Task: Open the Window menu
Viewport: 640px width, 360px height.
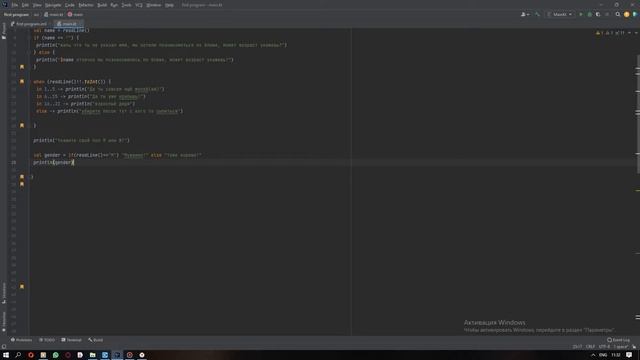Action: pos(153,5)
